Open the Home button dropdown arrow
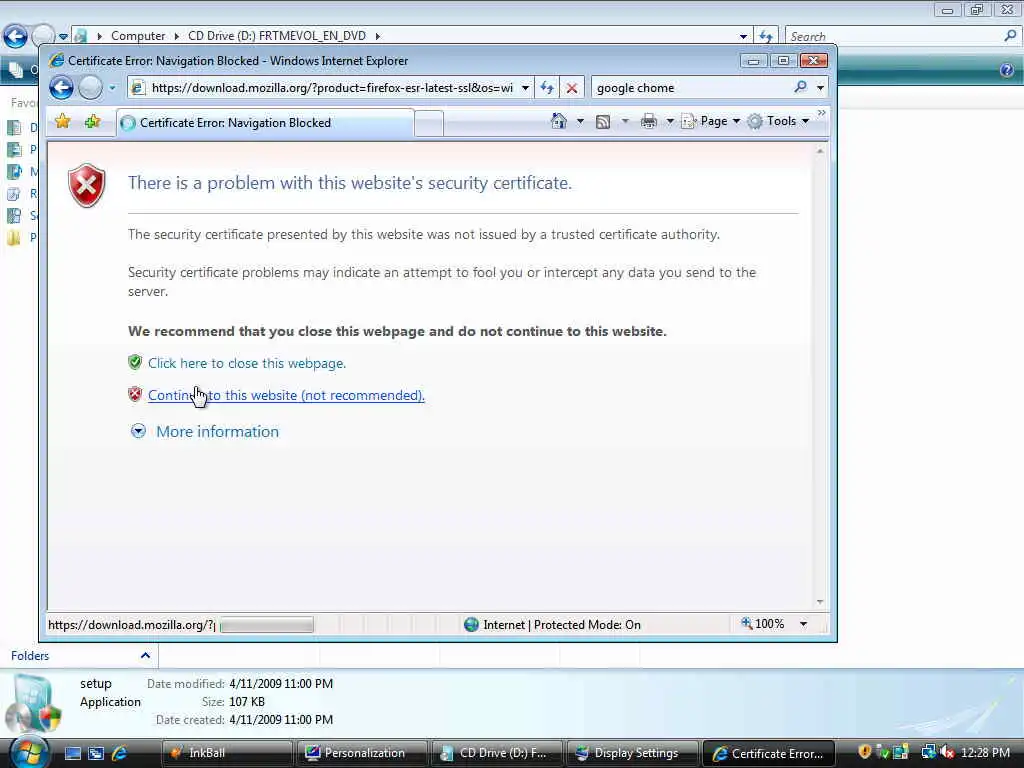 580,121
